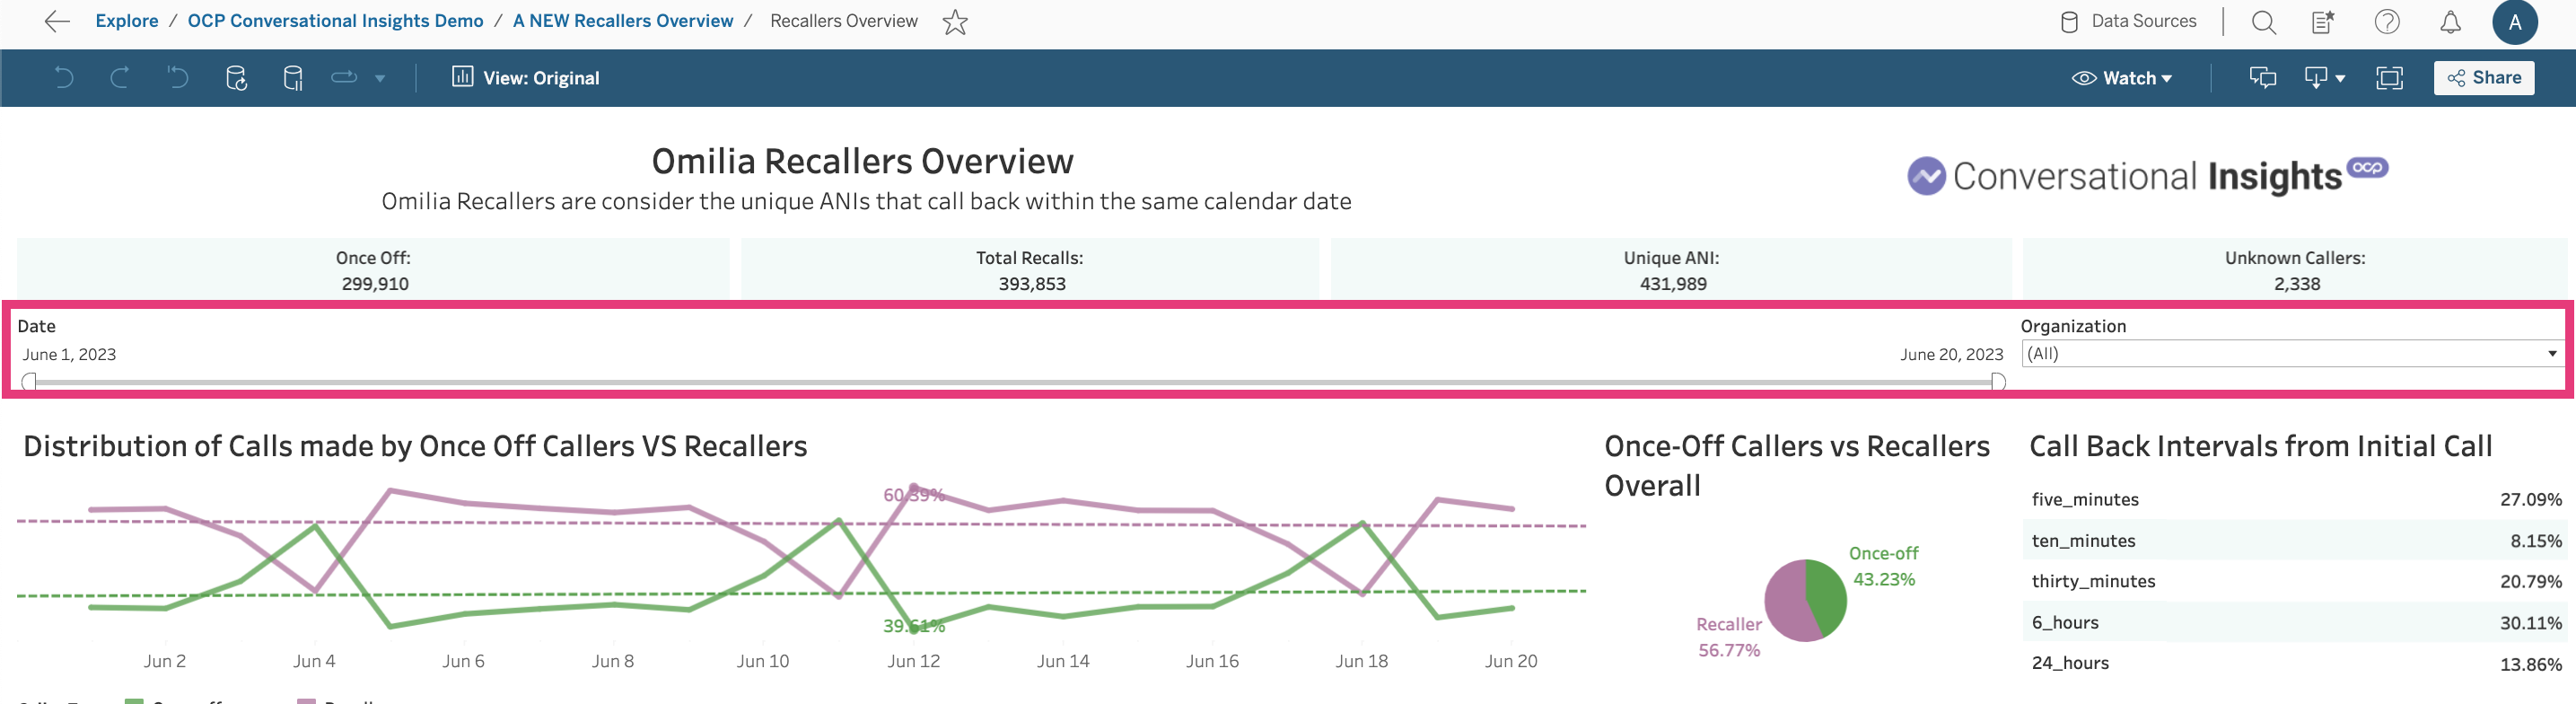Open the user account avatar A

[2515, 22]
